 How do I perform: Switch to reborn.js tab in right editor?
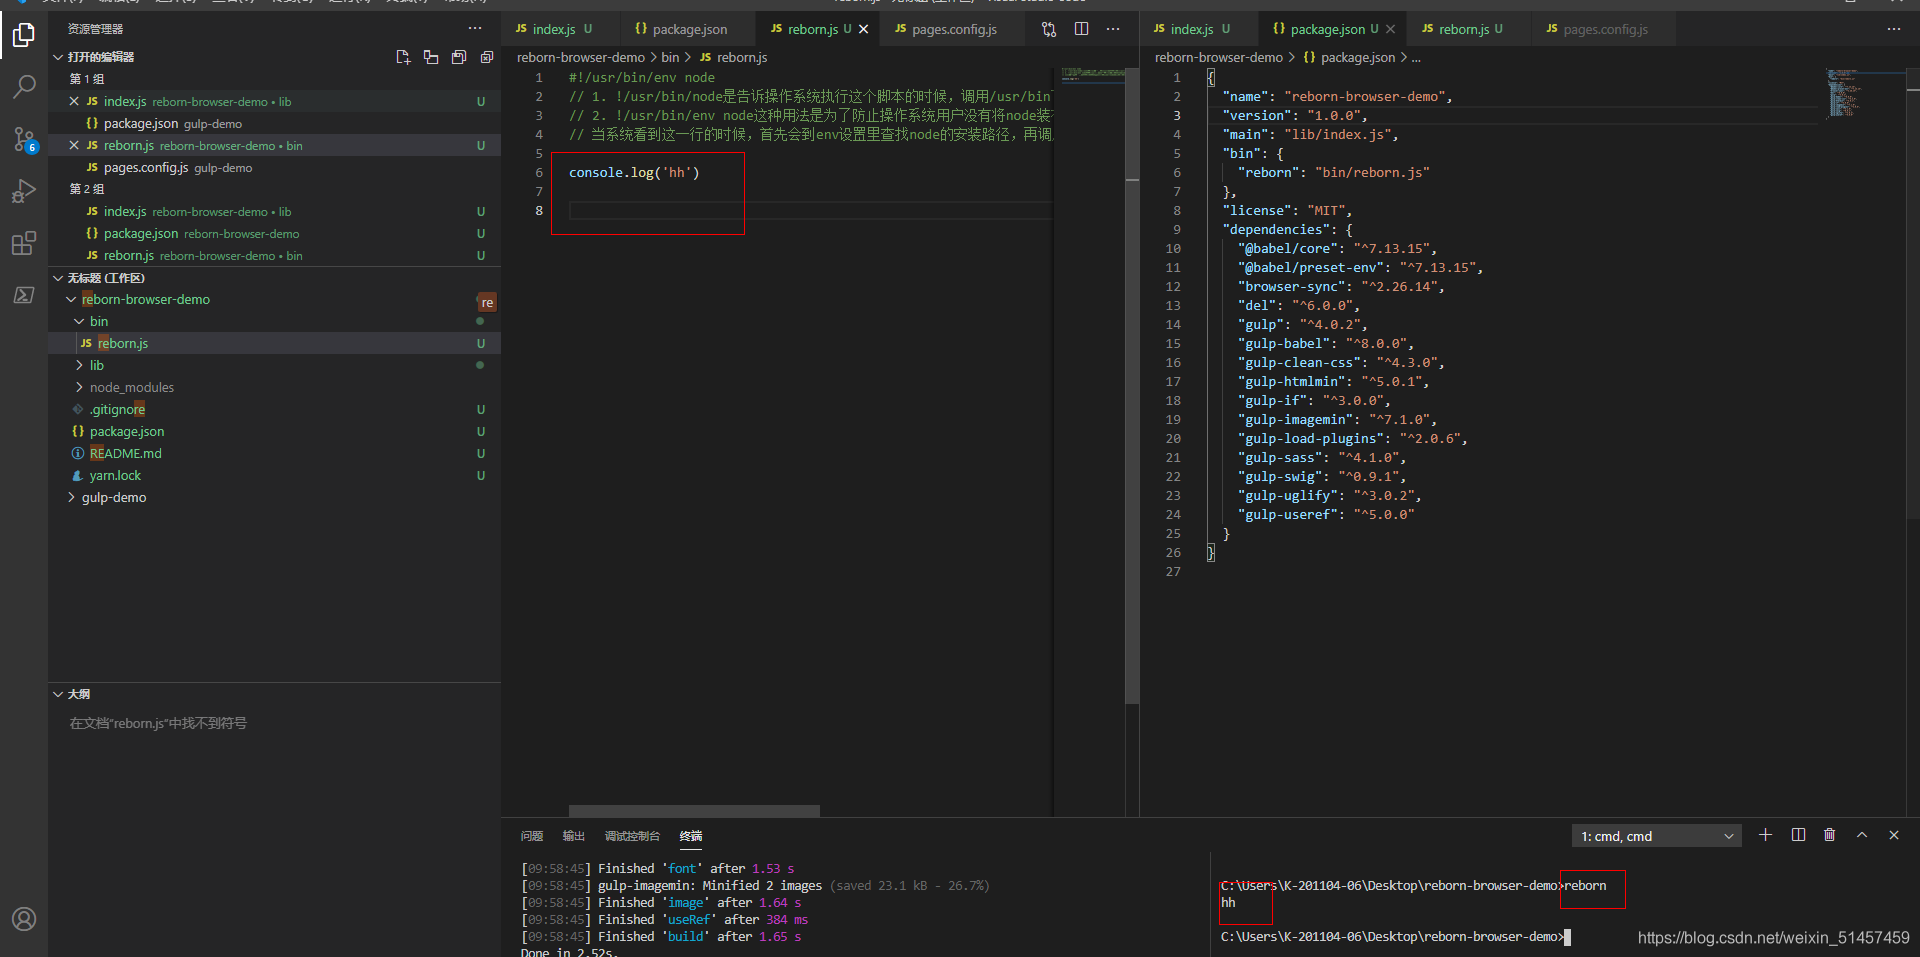pyautogui.click(x=1468, y=29)
